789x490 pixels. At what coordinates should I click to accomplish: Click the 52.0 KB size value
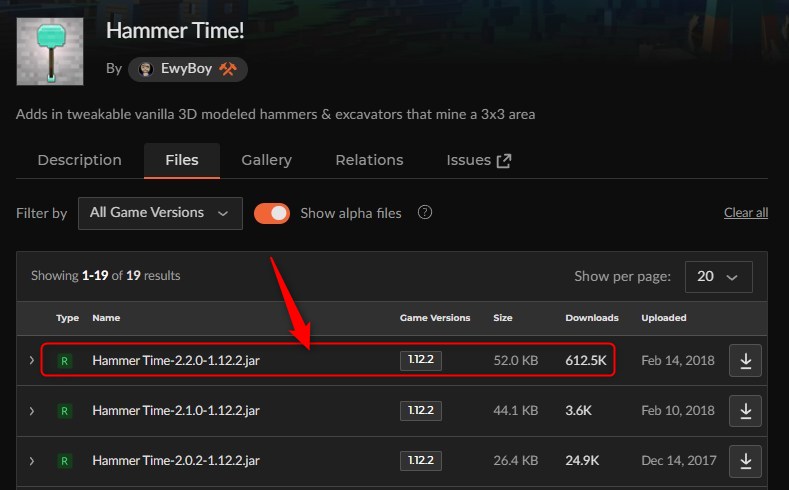tap(516, 360)
